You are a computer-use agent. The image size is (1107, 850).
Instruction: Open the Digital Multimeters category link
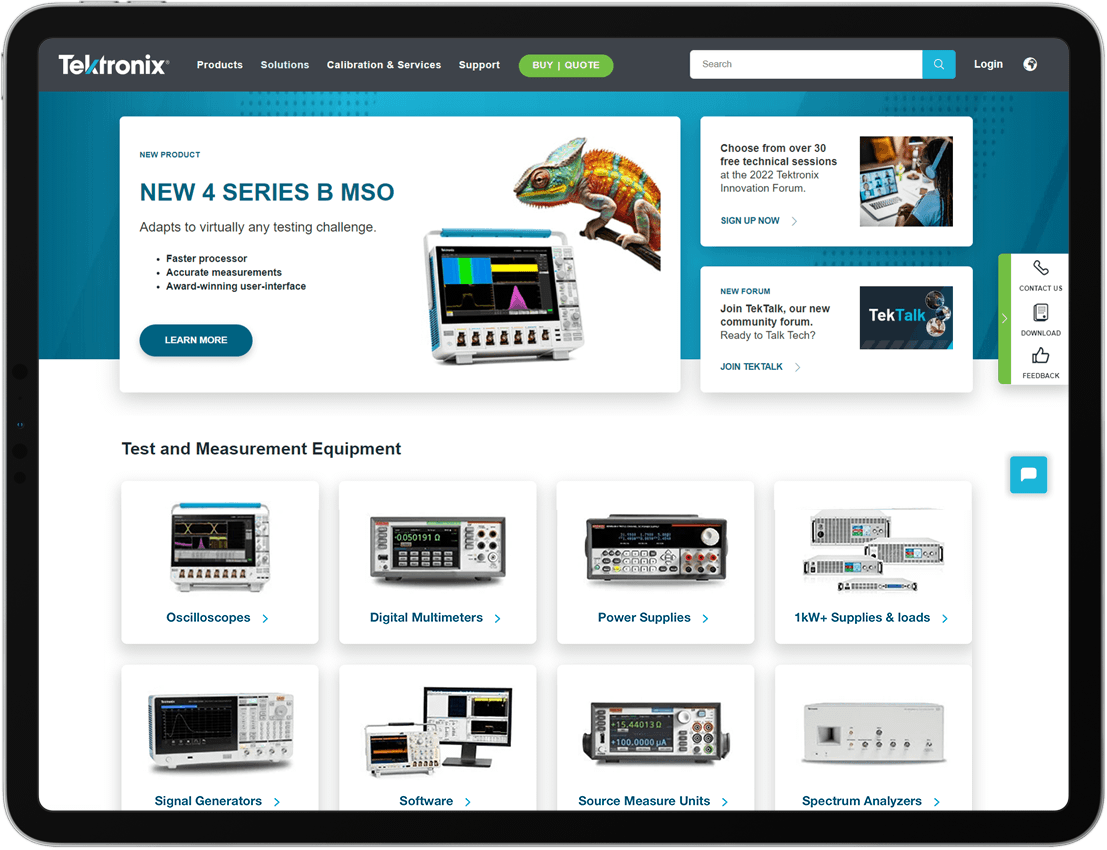click(426, 618)
